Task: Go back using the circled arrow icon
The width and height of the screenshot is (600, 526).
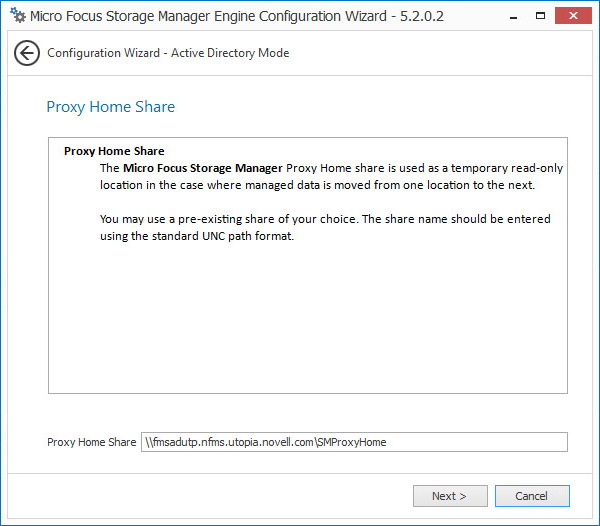Action: click(27, 53)
